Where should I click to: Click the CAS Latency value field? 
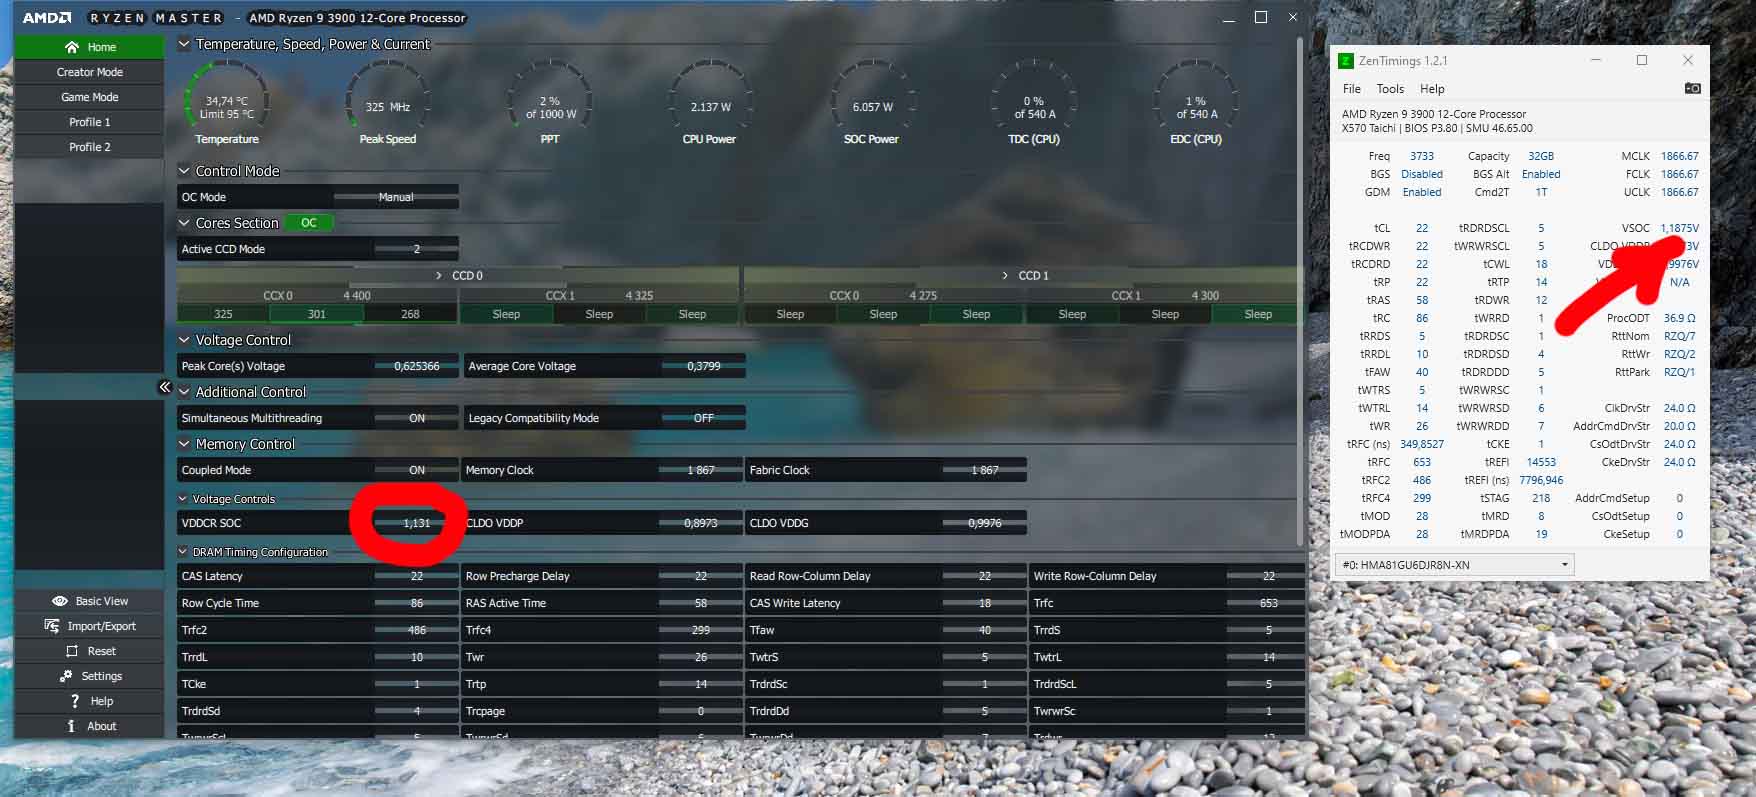[x=417, y=576]
